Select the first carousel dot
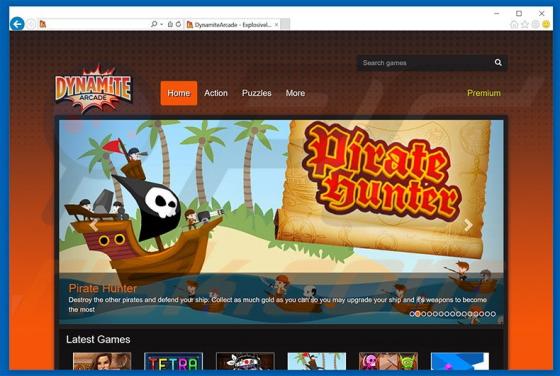The height and width of the screenshot is (376, 560). coord(412,314)
